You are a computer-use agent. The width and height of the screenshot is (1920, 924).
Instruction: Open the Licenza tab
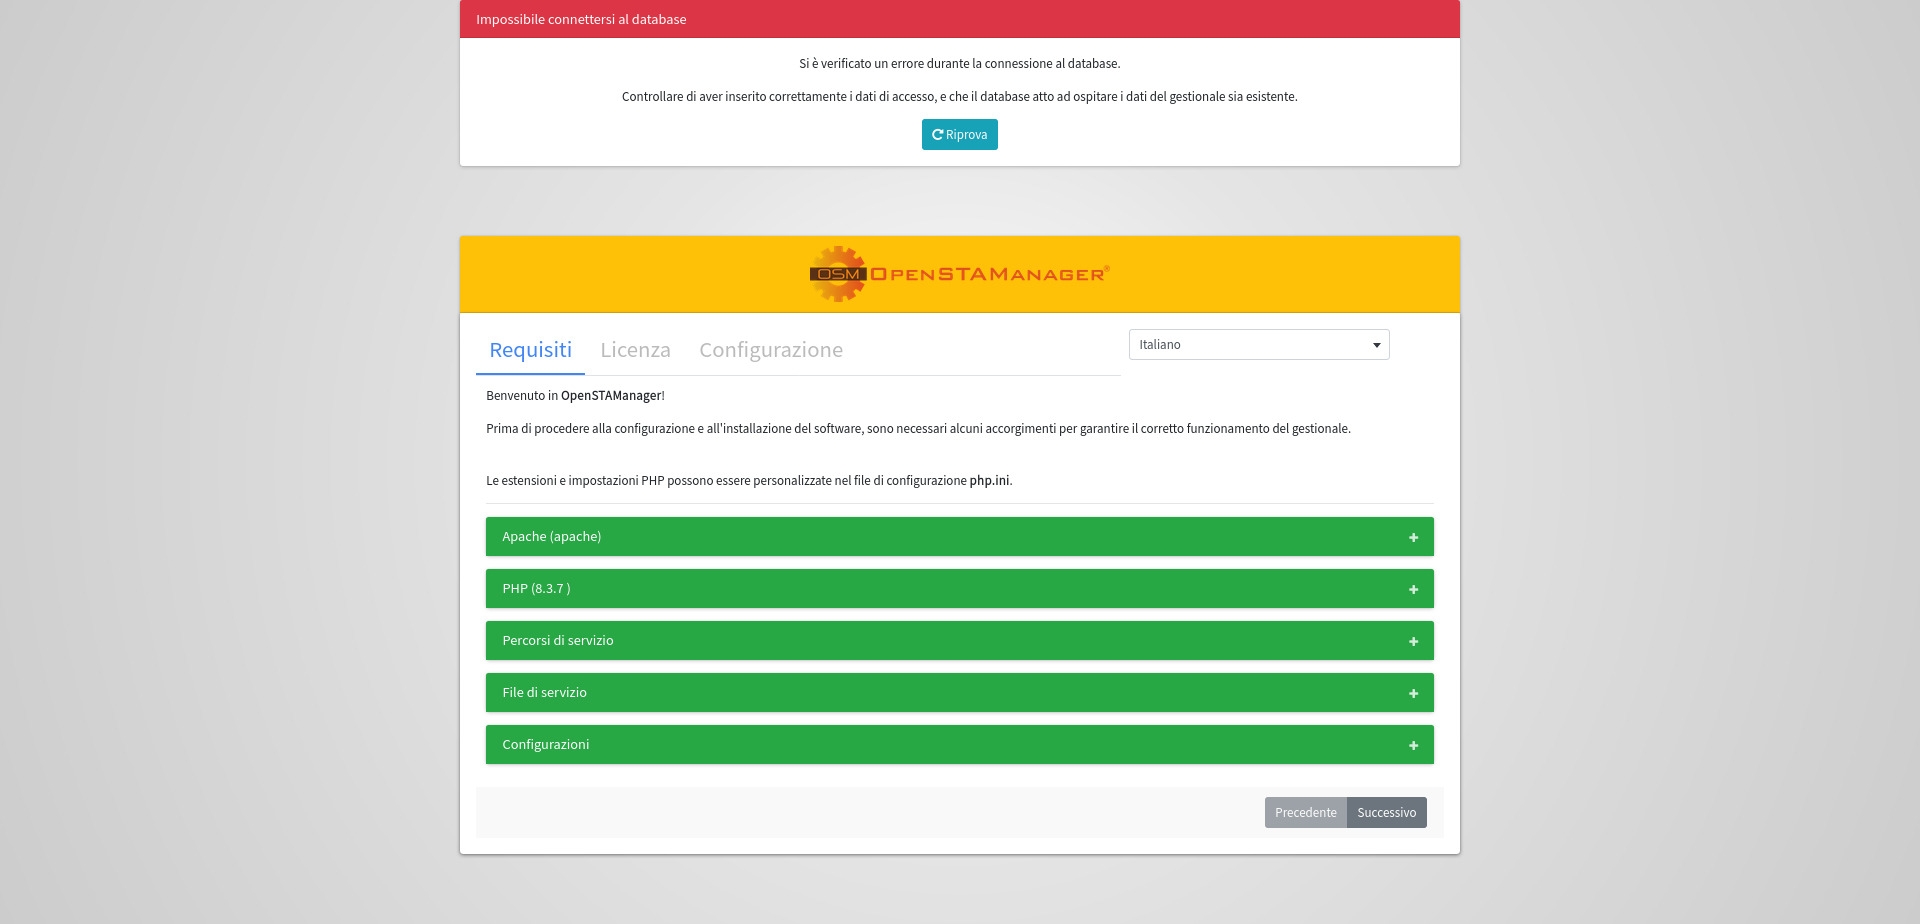pyautogui.click(x=635, y=350)
